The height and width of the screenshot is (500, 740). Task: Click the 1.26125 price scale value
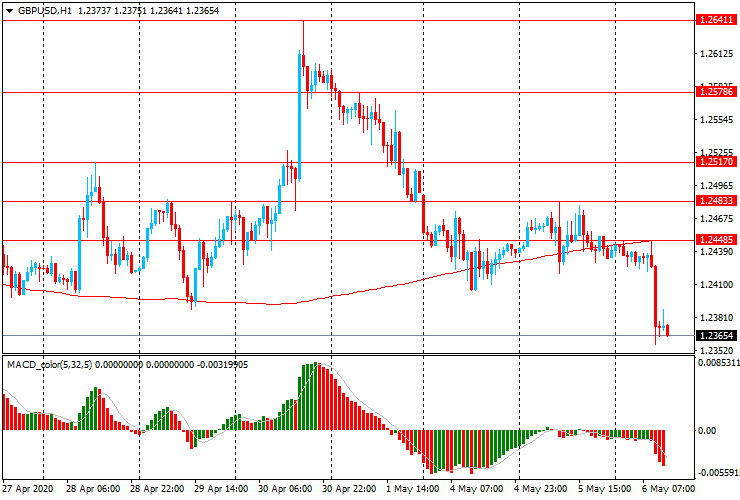click(x=716, y=54)
